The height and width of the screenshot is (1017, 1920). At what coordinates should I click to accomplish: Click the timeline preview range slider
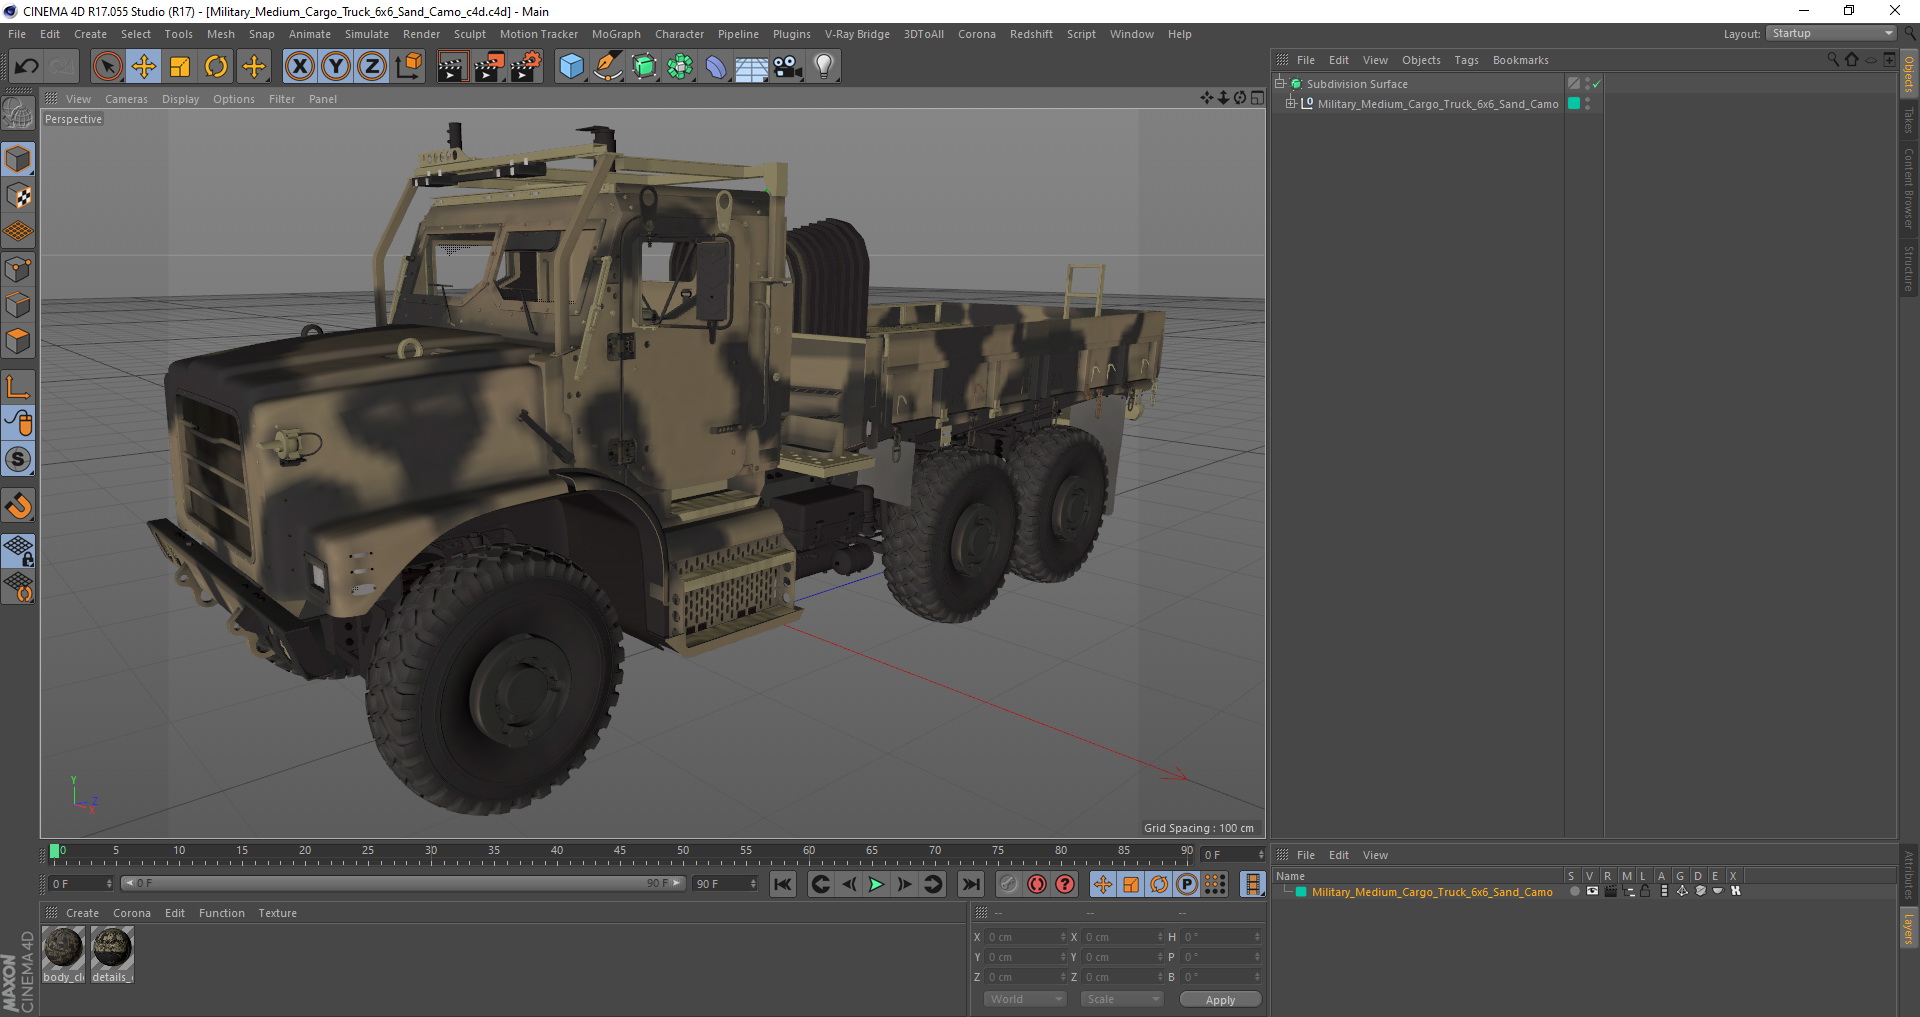tap(403, 883)
